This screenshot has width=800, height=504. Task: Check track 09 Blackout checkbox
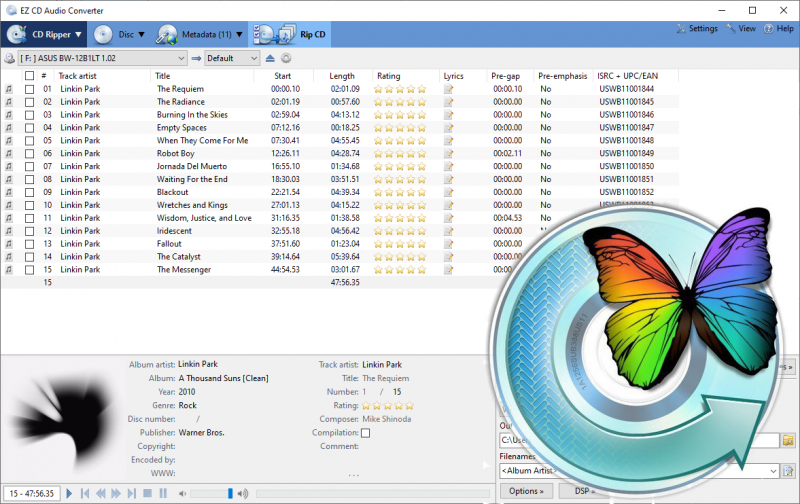pos(30,192)
